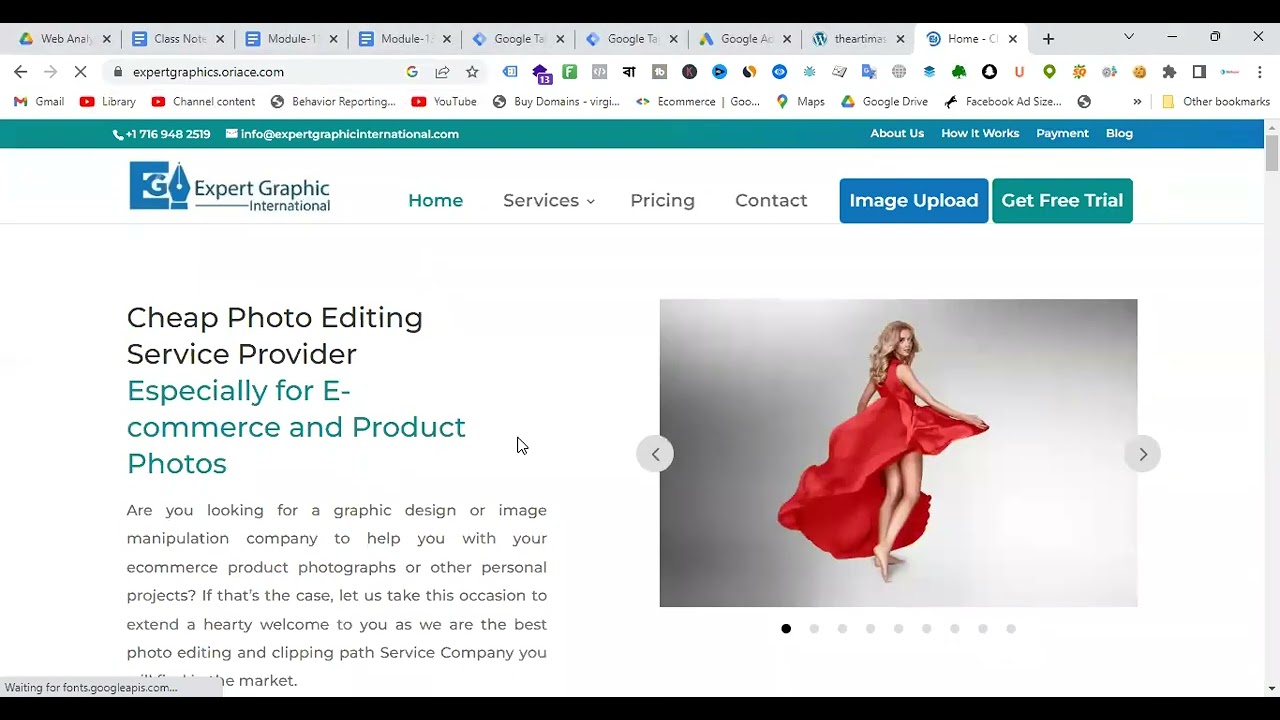Open the How It Works link
1280x720 pixels.
(x=980, y=133)
